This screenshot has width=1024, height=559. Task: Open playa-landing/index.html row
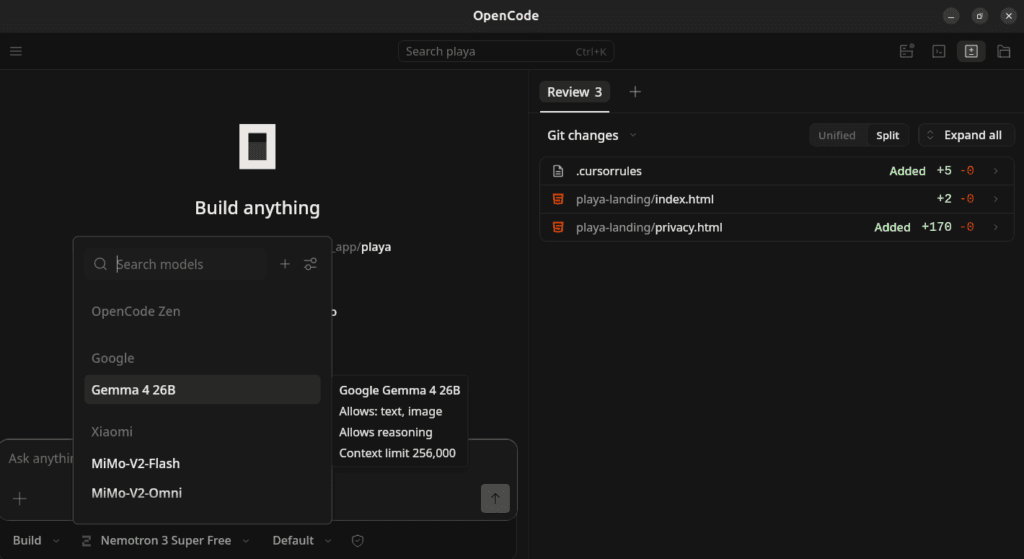[x=776, y=199]
